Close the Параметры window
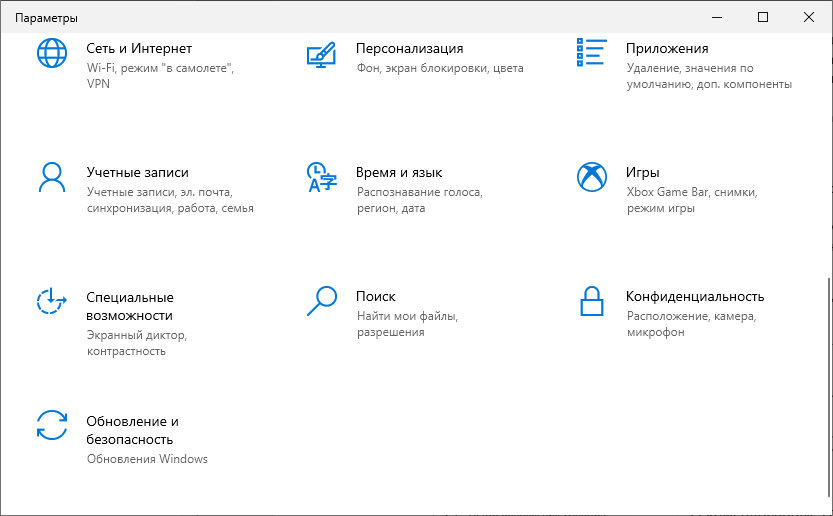Screen dimensions: 833x516 tap(809, 17)
